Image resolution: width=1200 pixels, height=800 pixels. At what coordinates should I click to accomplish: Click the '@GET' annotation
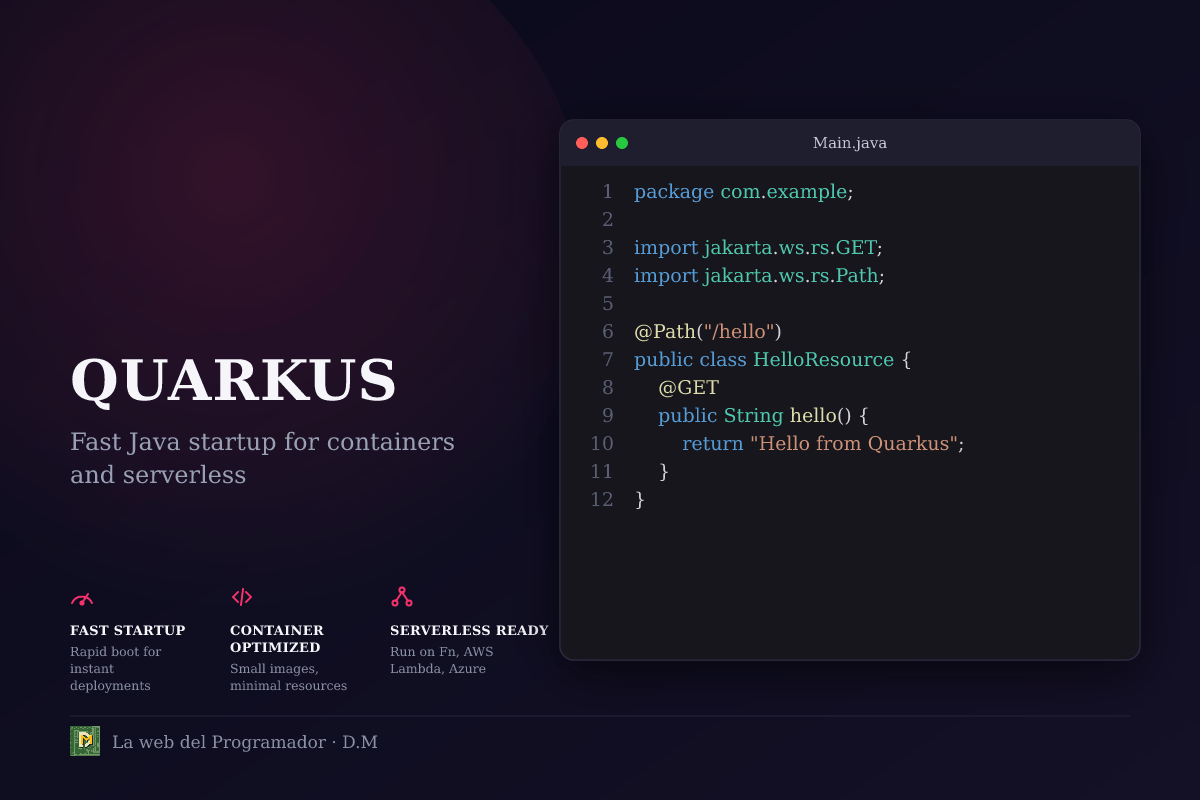click(688, 388)
